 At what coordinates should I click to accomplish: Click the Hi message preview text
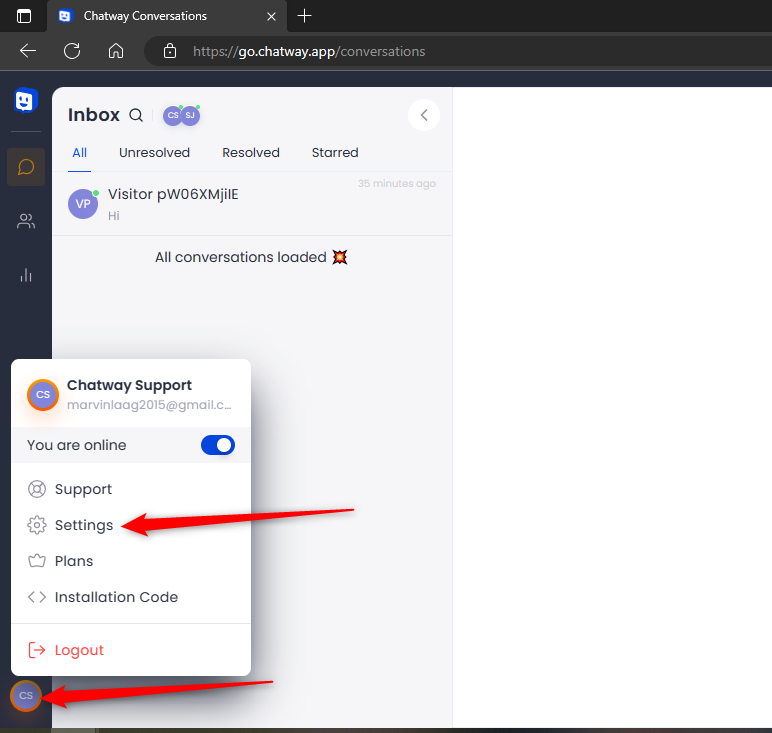114,216
